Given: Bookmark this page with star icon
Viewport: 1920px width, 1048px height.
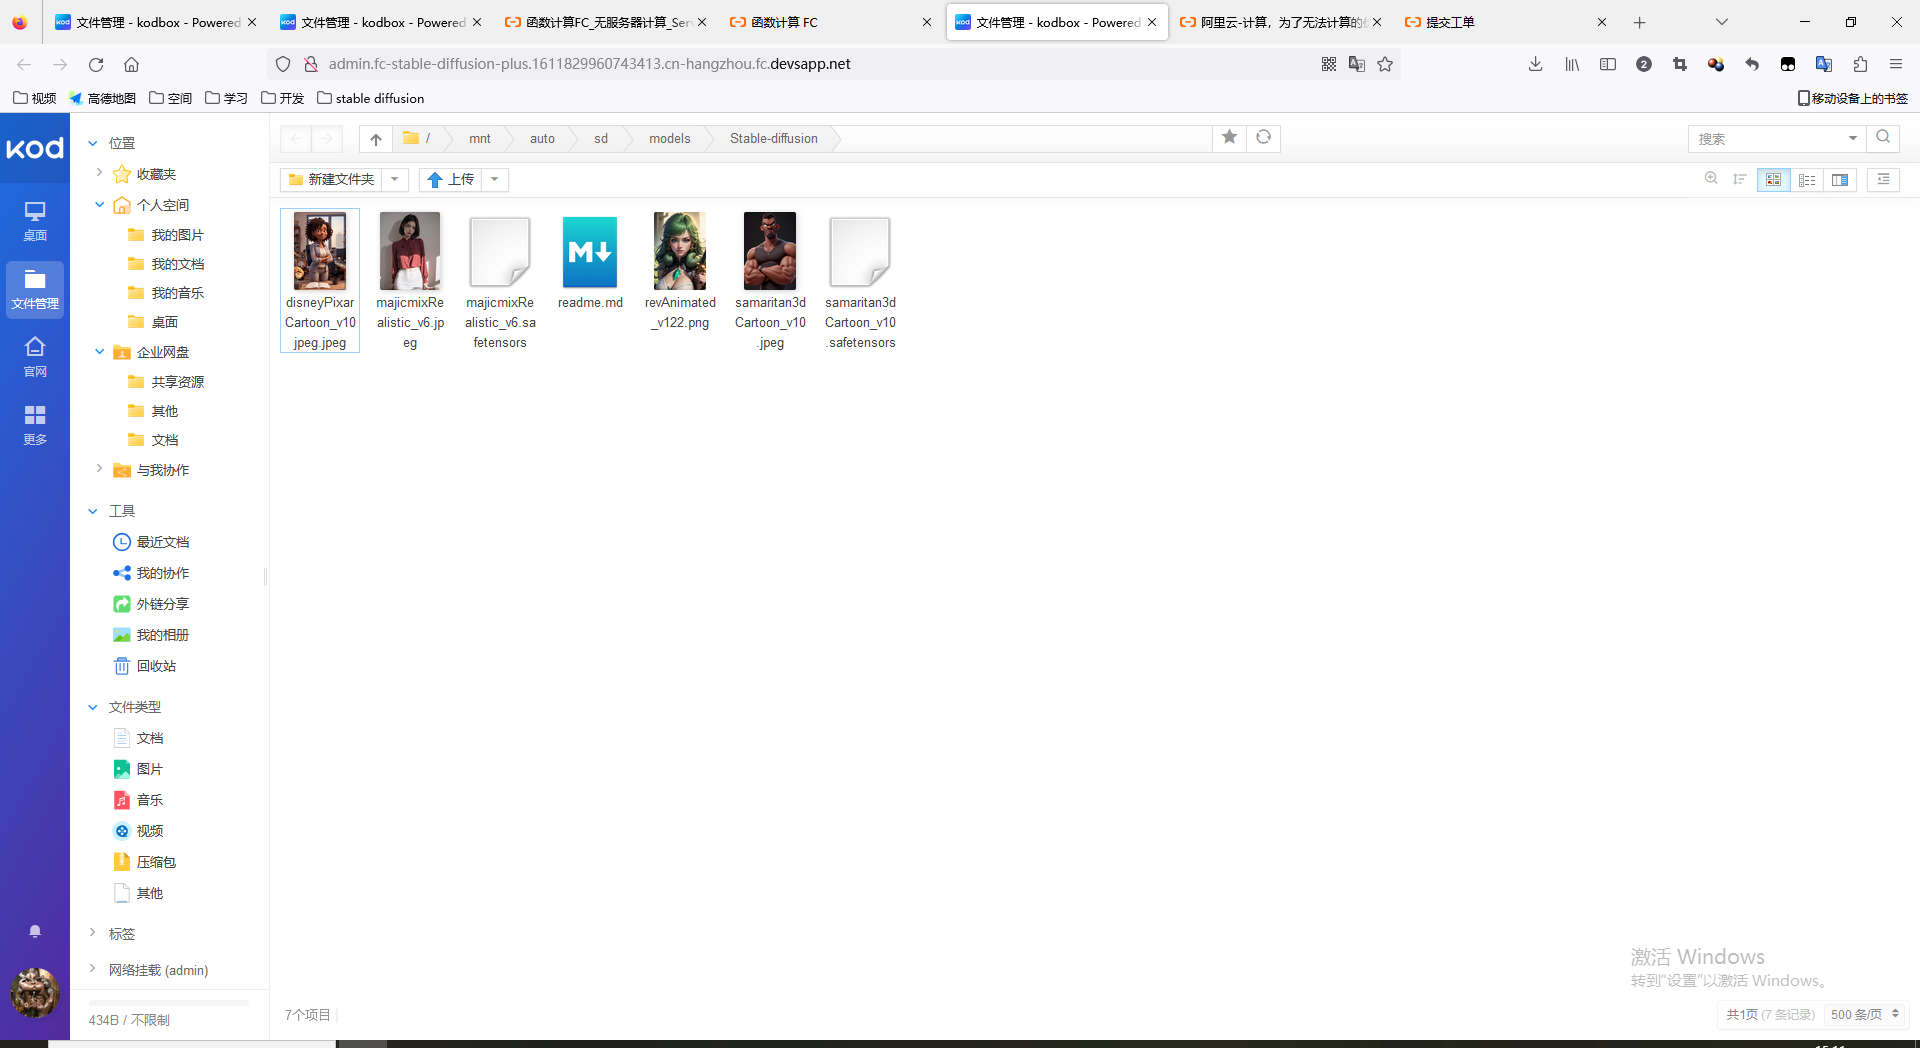Looking at the screenshot, I should 1385,64.
